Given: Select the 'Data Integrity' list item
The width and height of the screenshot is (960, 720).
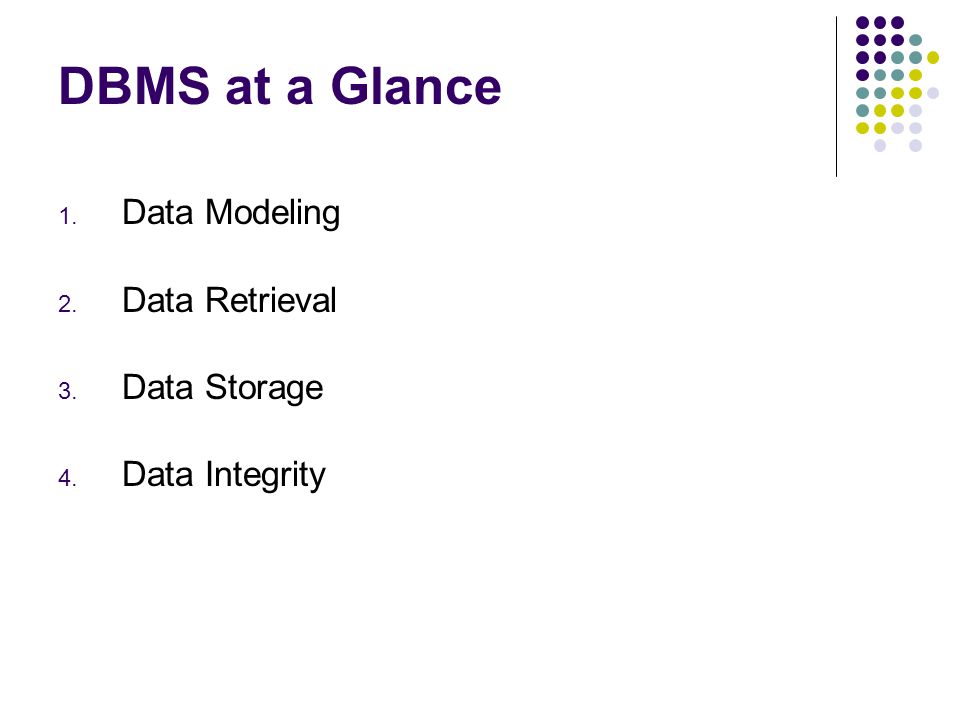Looking at the screenshot, I should [x=223, y=475].
